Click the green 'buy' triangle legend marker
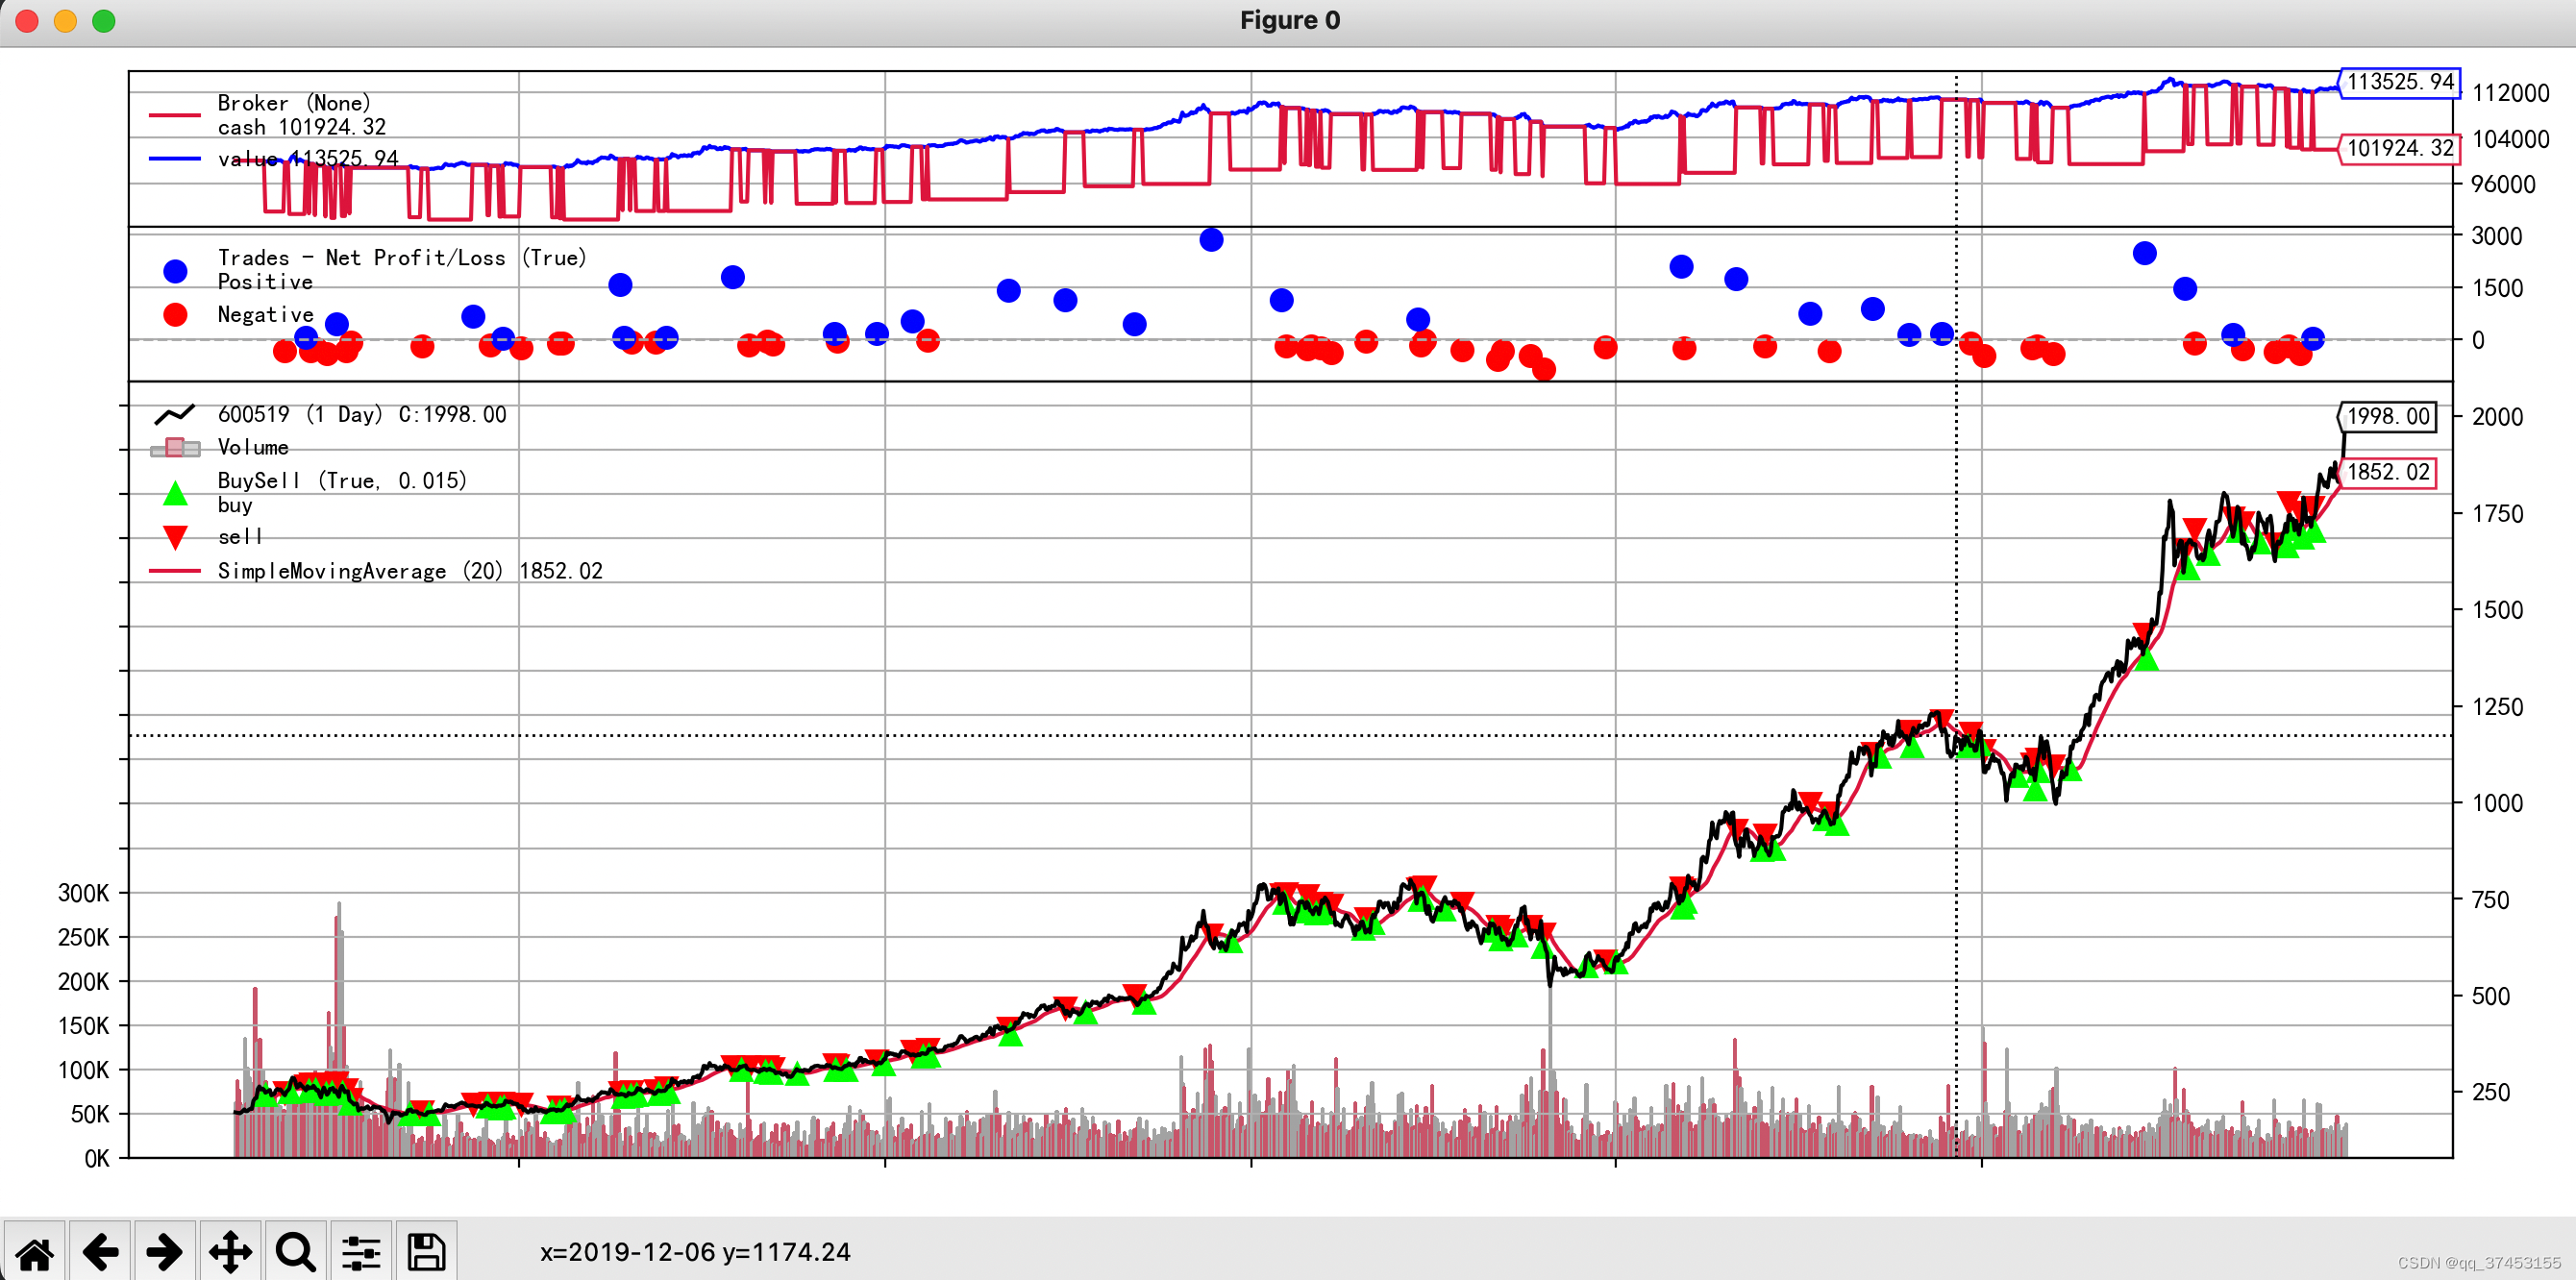The height and width of the screenshot is (1280, 2576). (175, 493)
